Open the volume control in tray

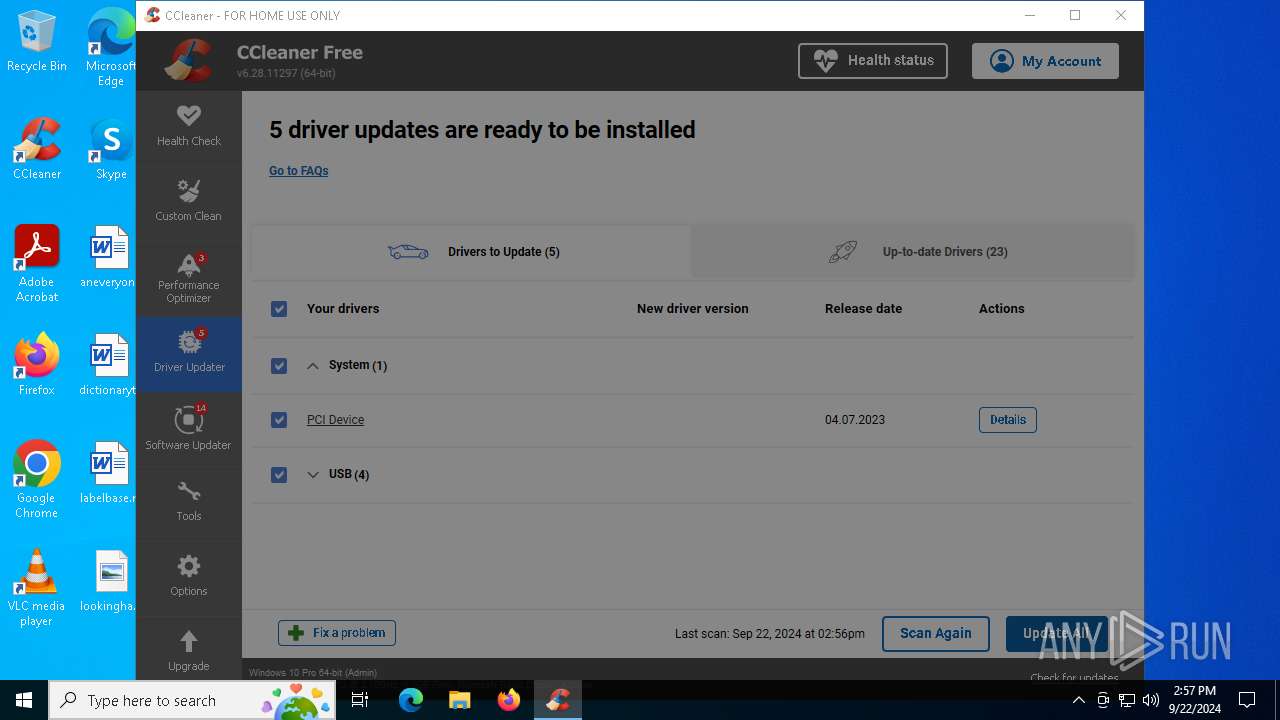1151,700
